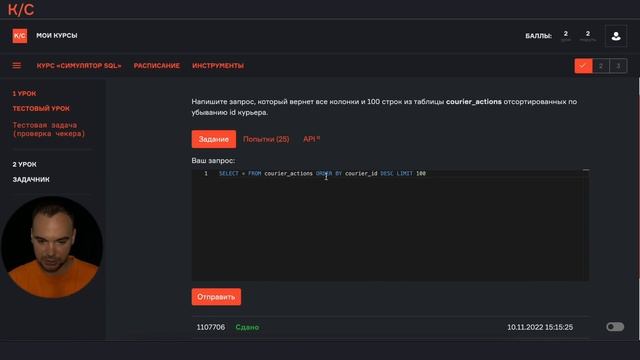Select 2 УРОК in sidebar
Viewport: 640px width, 360px height.
[x=24, y=164]
